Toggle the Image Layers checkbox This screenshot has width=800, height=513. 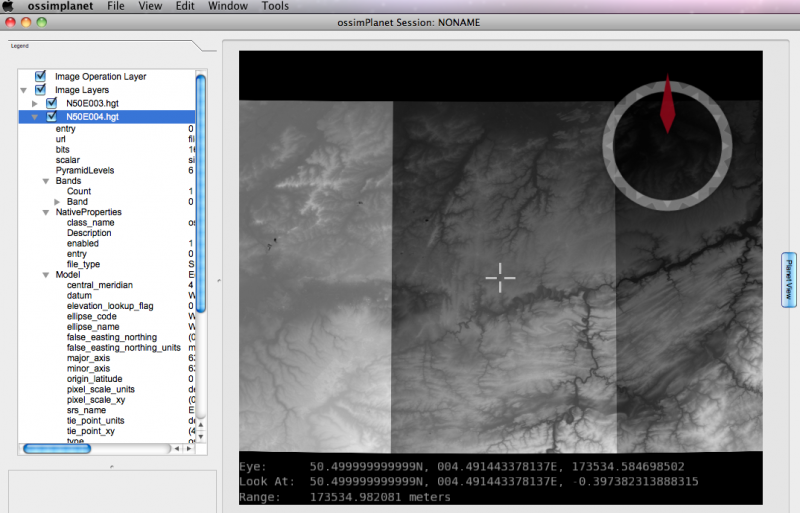click(x=40, y=90)
